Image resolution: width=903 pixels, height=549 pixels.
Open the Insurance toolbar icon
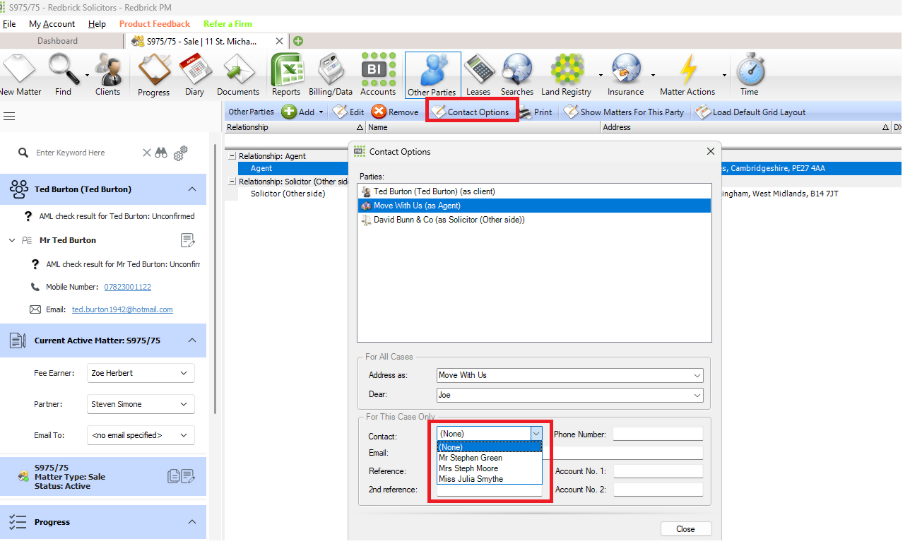point(625,72)
